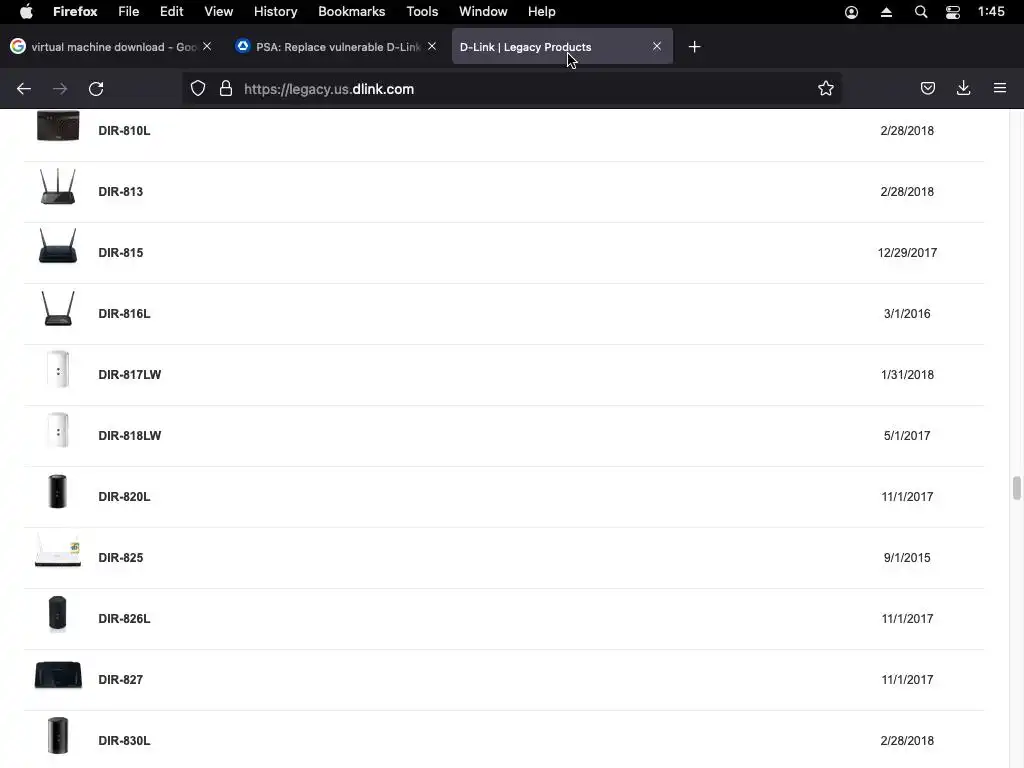Click the DIR-817LW router thumbnail
Screen dimensions: 1024x768
[x=58, y=370]
